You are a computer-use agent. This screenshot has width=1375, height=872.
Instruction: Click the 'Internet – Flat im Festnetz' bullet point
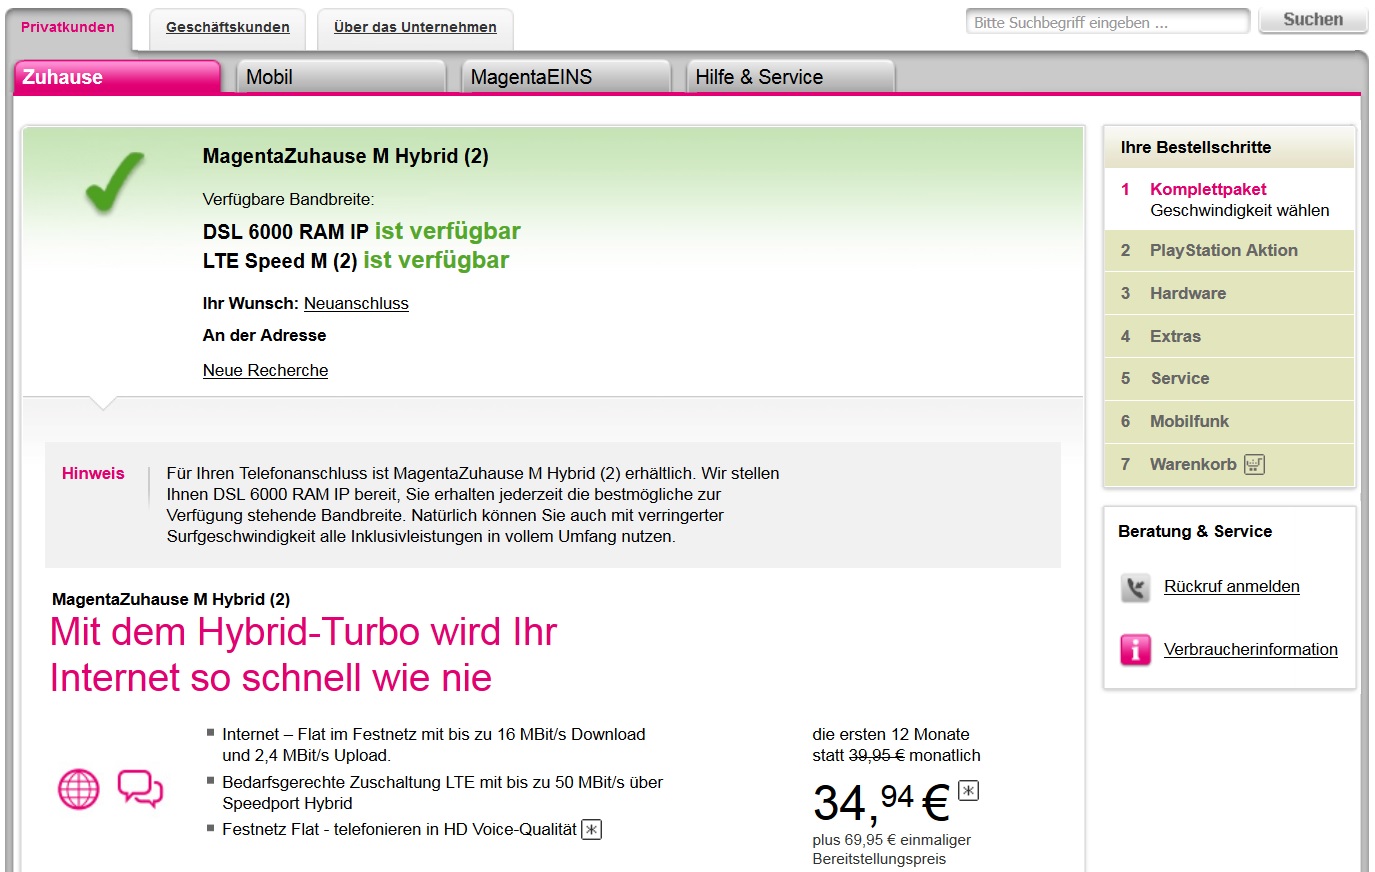point(434,745)
